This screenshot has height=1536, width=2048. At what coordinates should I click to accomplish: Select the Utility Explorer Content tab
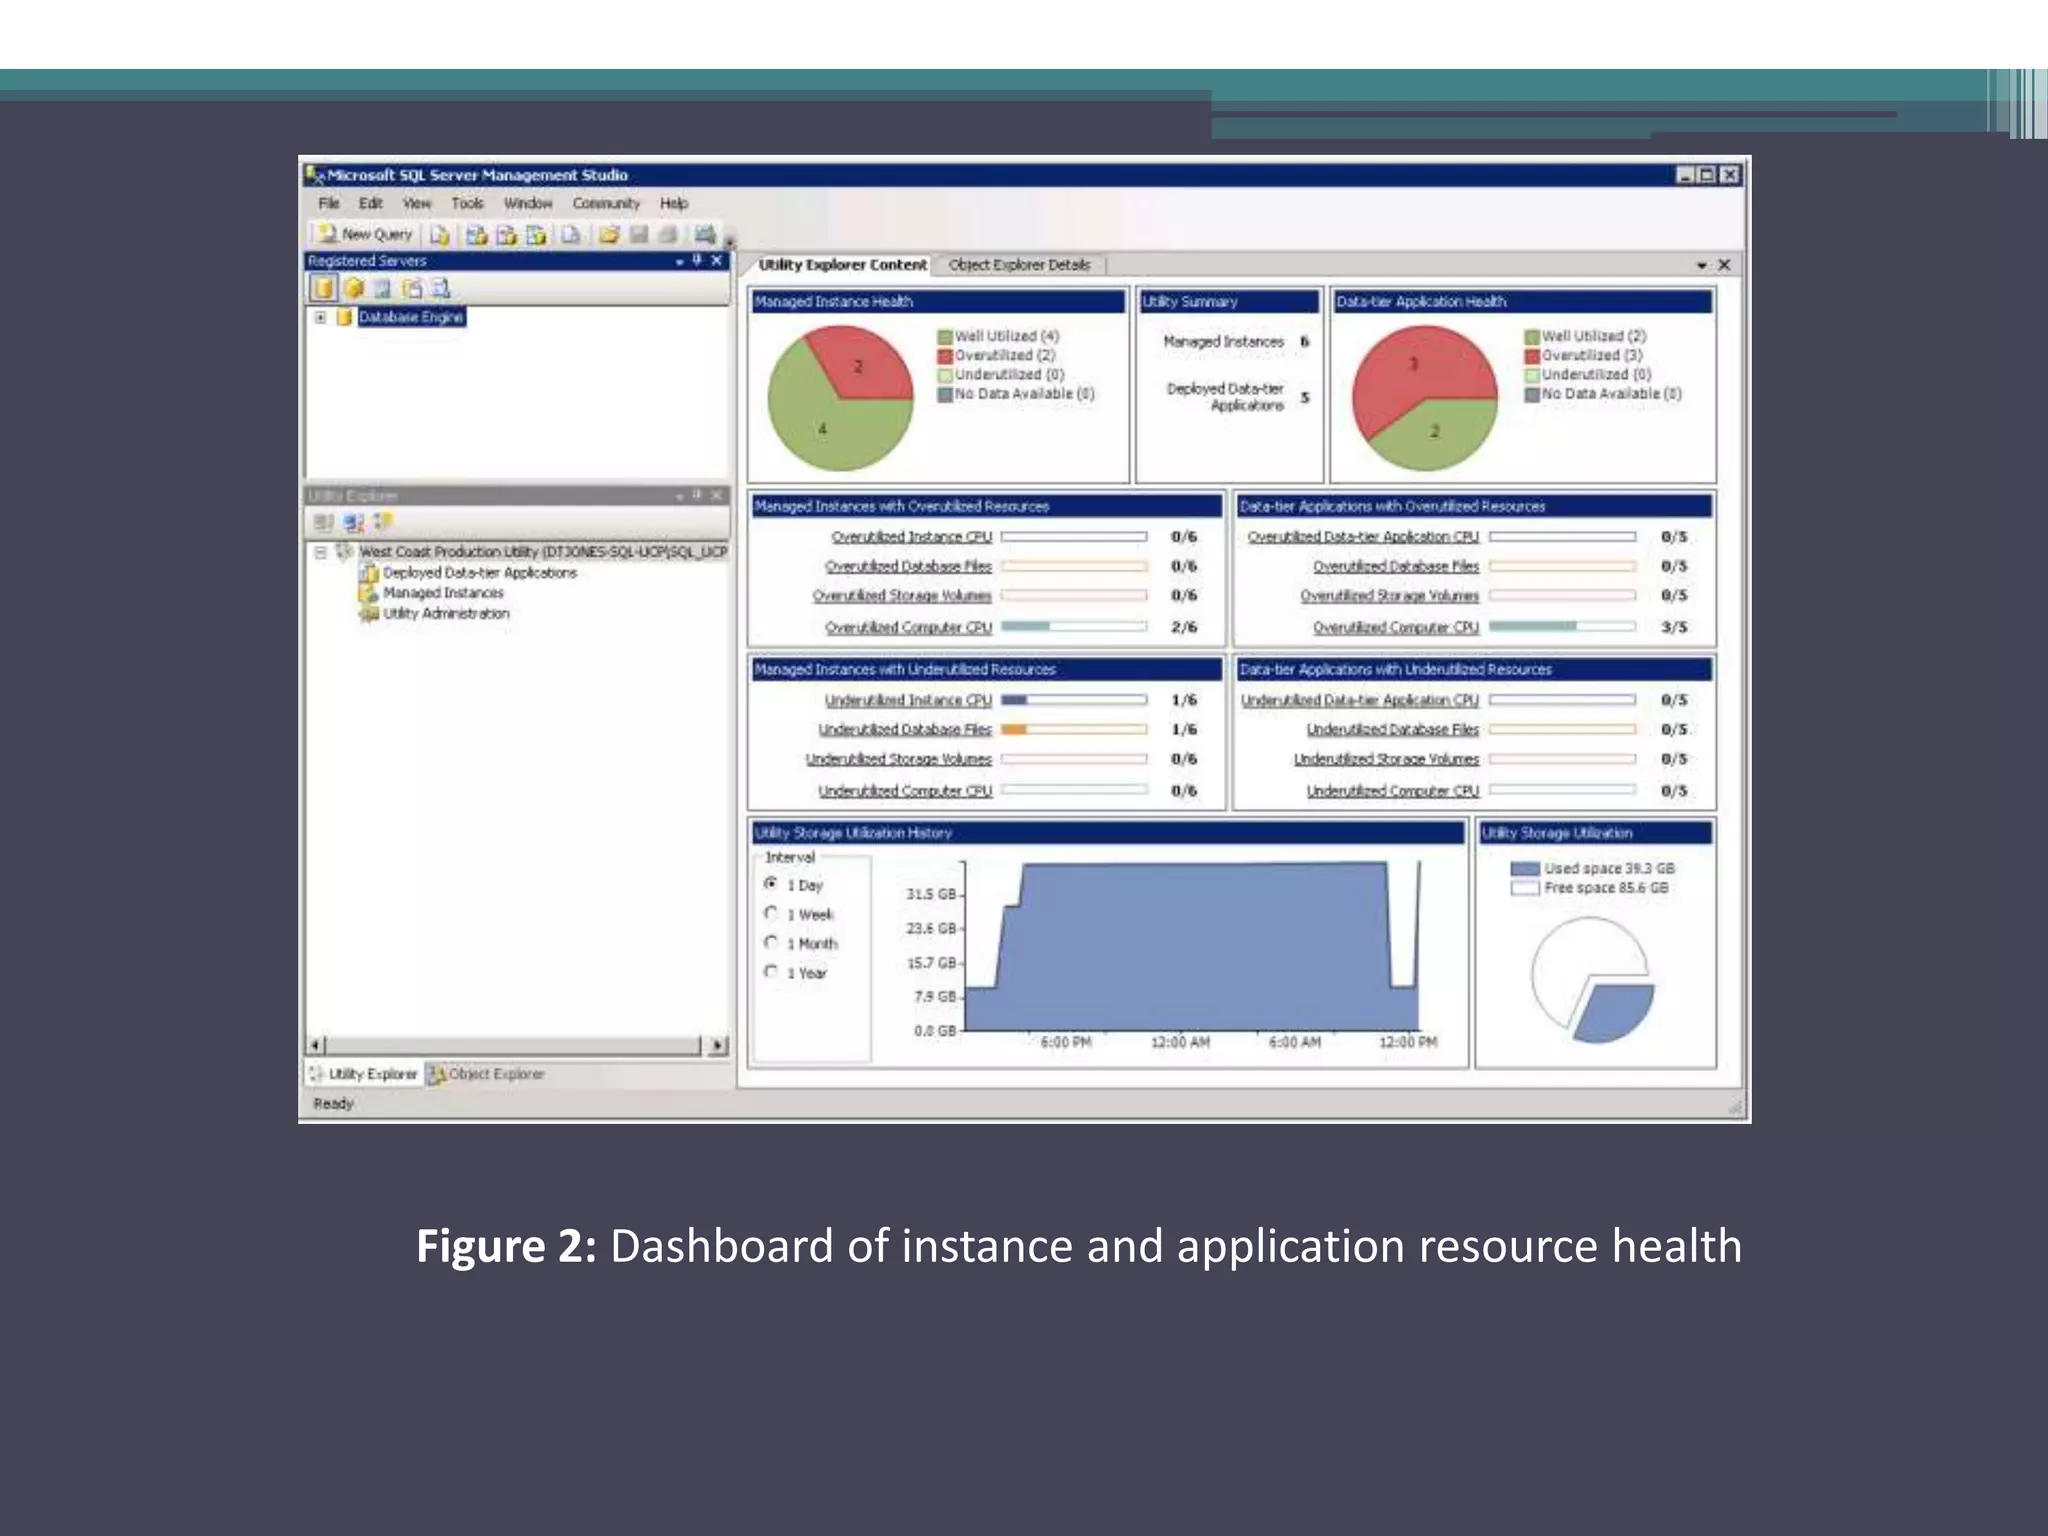coord(842,265)
